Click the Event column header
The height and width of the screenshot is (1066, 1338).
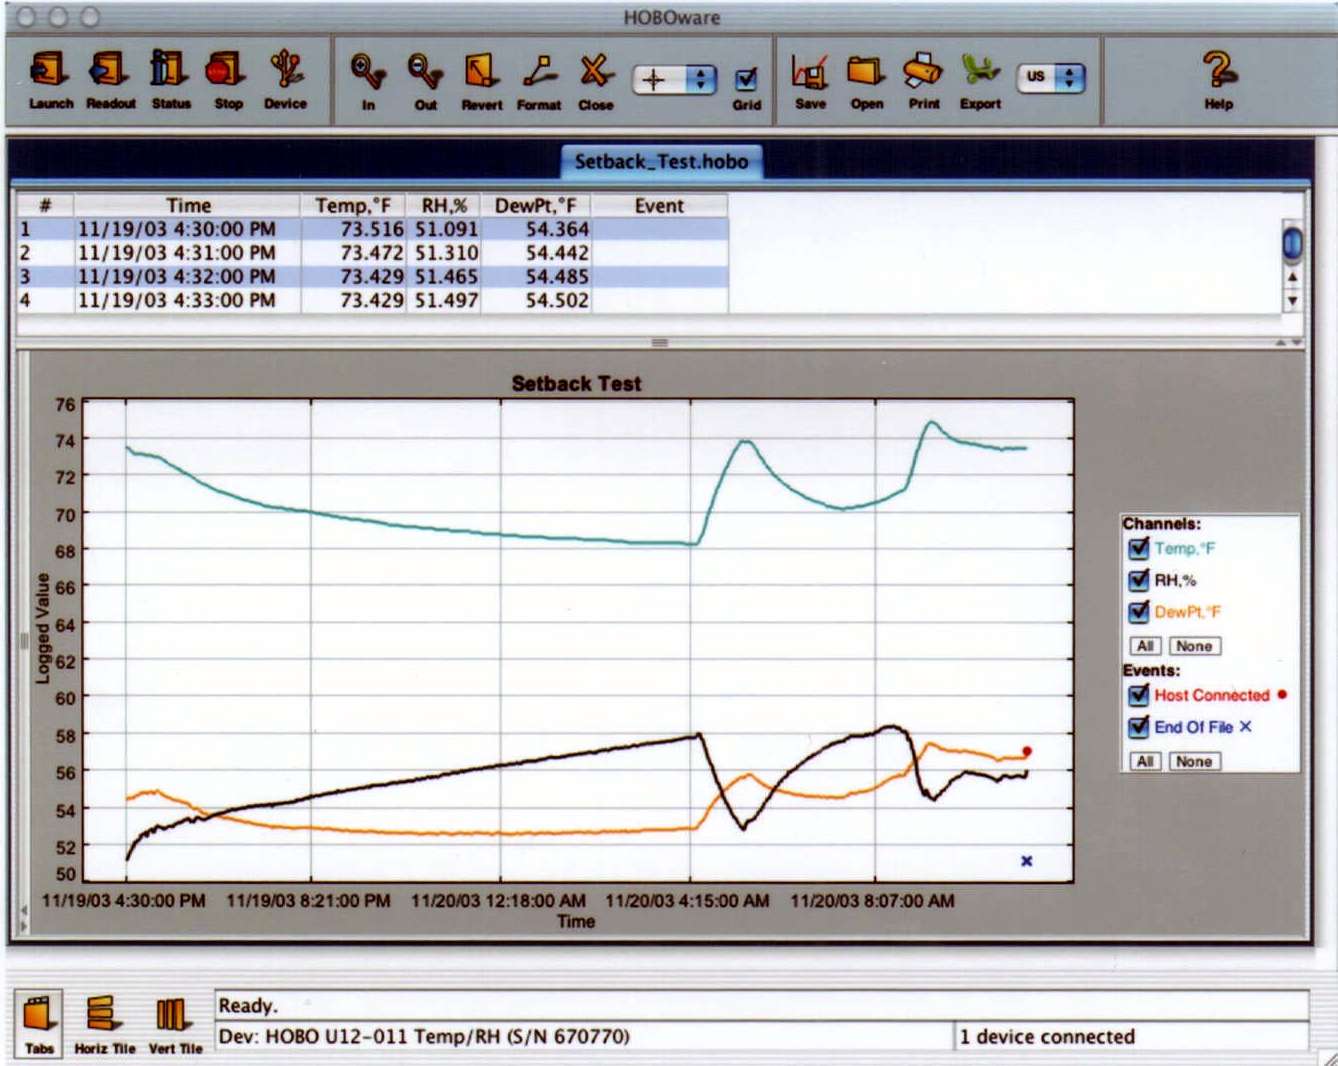point(659,205)
